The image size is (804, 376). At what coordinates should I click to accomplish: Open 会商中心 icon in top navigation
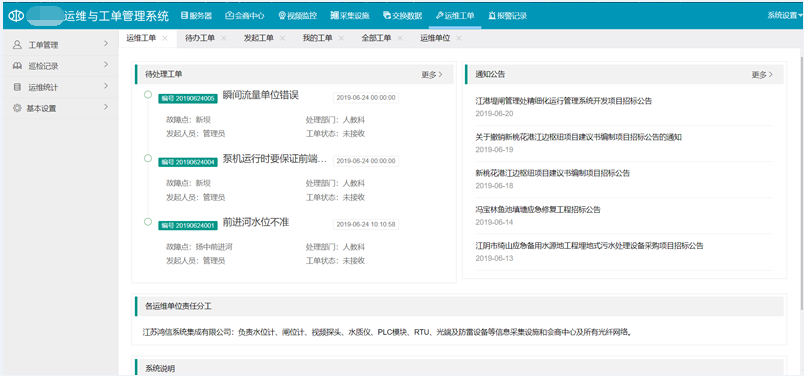coord(230,16)
